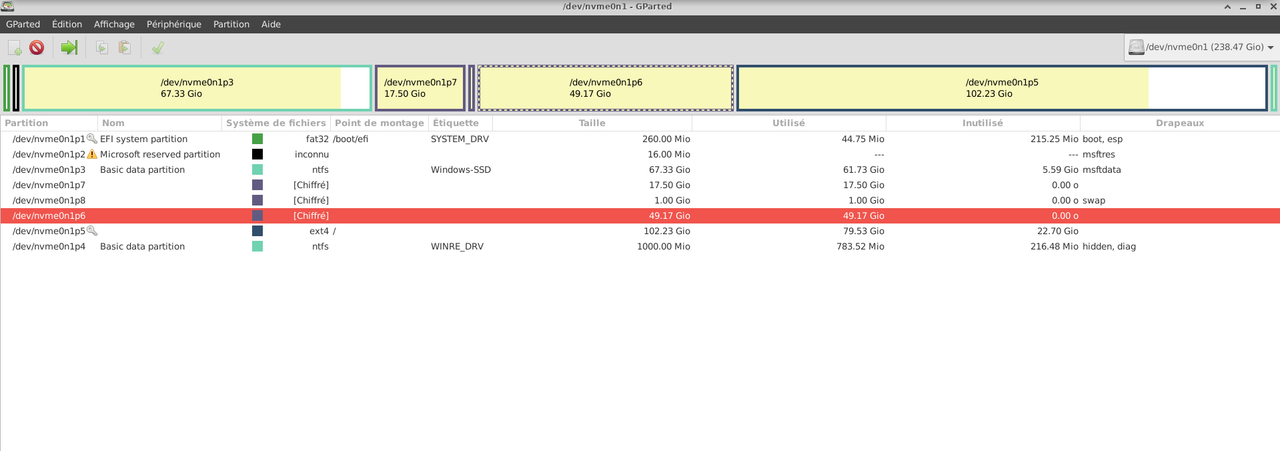
Task: Select the /dev/nvme0n1p3 block in disk map
Action: (x=197, y=88)
